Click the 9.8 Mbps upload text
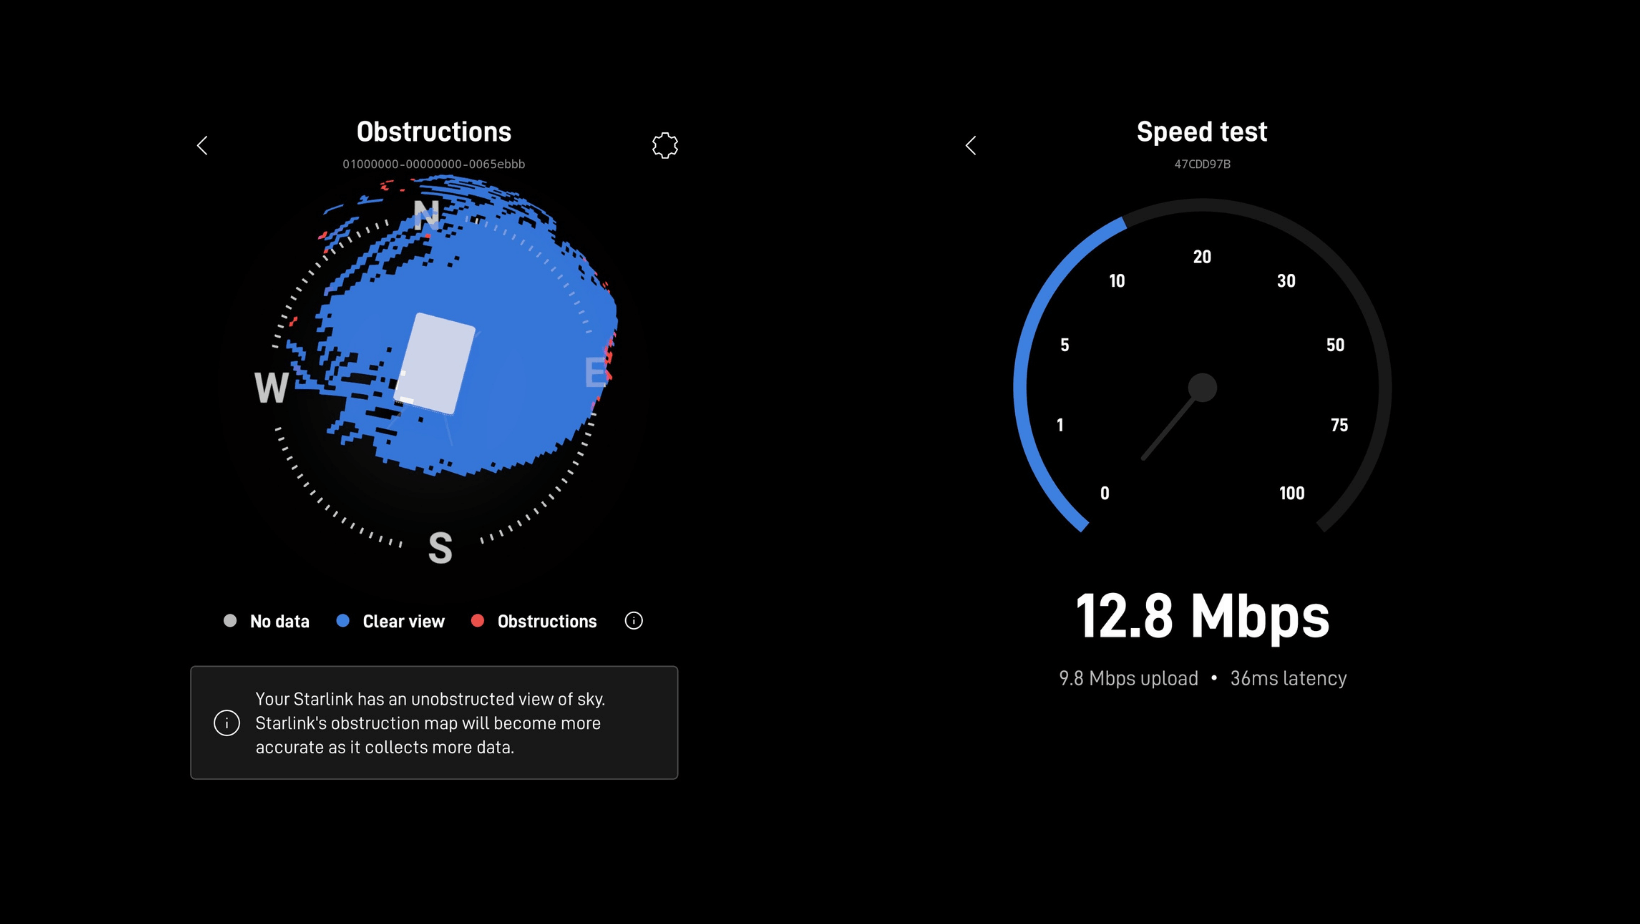Image resolution: width=1640 pixels, height=924 pixels. coord(1128,678)
